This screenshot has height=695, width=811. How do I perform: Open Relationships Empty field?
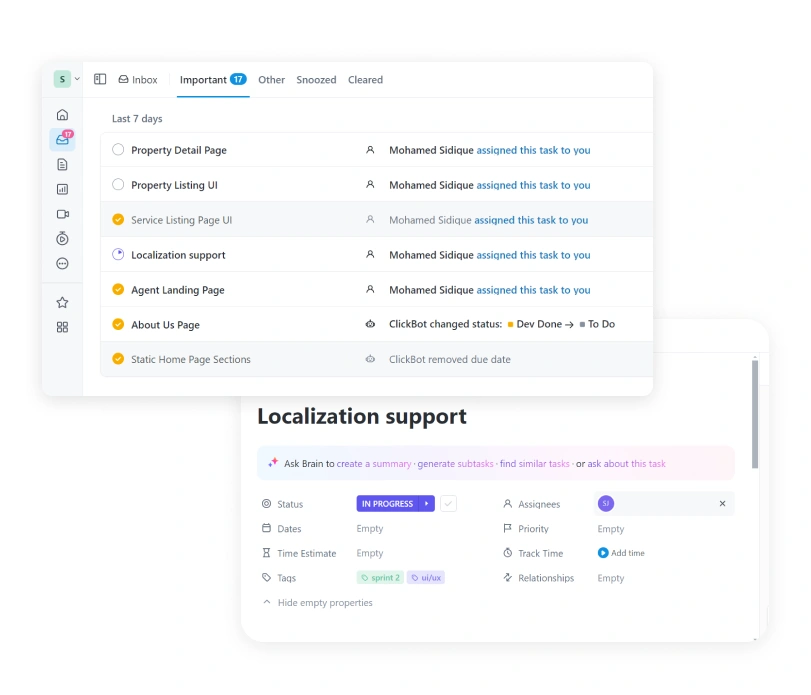tap(611, 578)
